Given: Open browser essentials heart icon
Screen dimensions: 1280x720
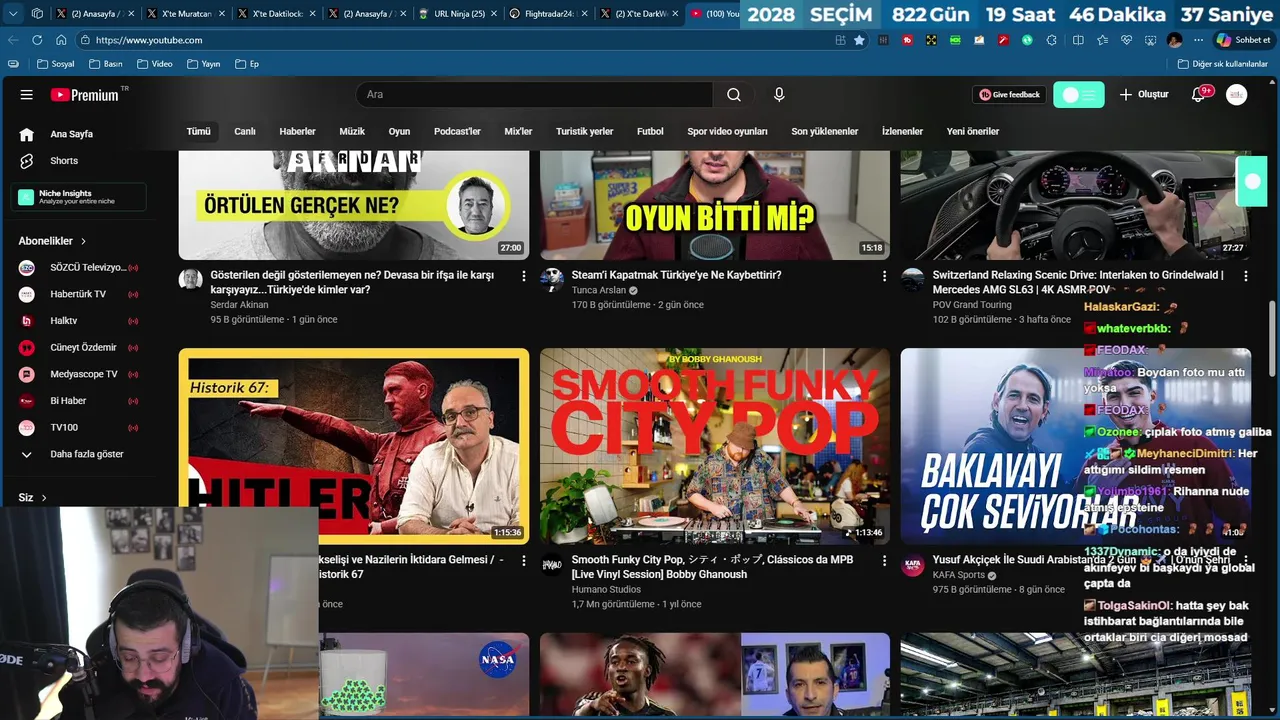Looking at the screenshot, I should [1126, 40].
